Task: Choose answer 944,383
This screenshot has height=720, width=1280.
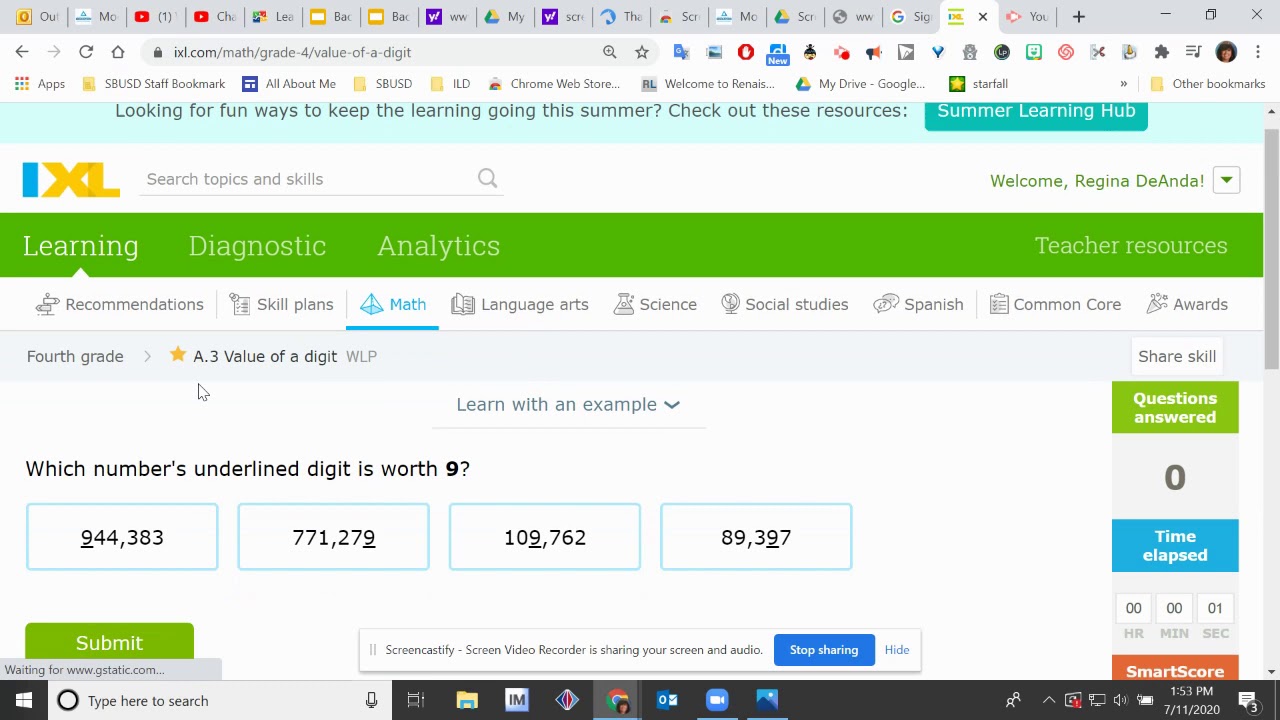Action: (x=122, y=537)
